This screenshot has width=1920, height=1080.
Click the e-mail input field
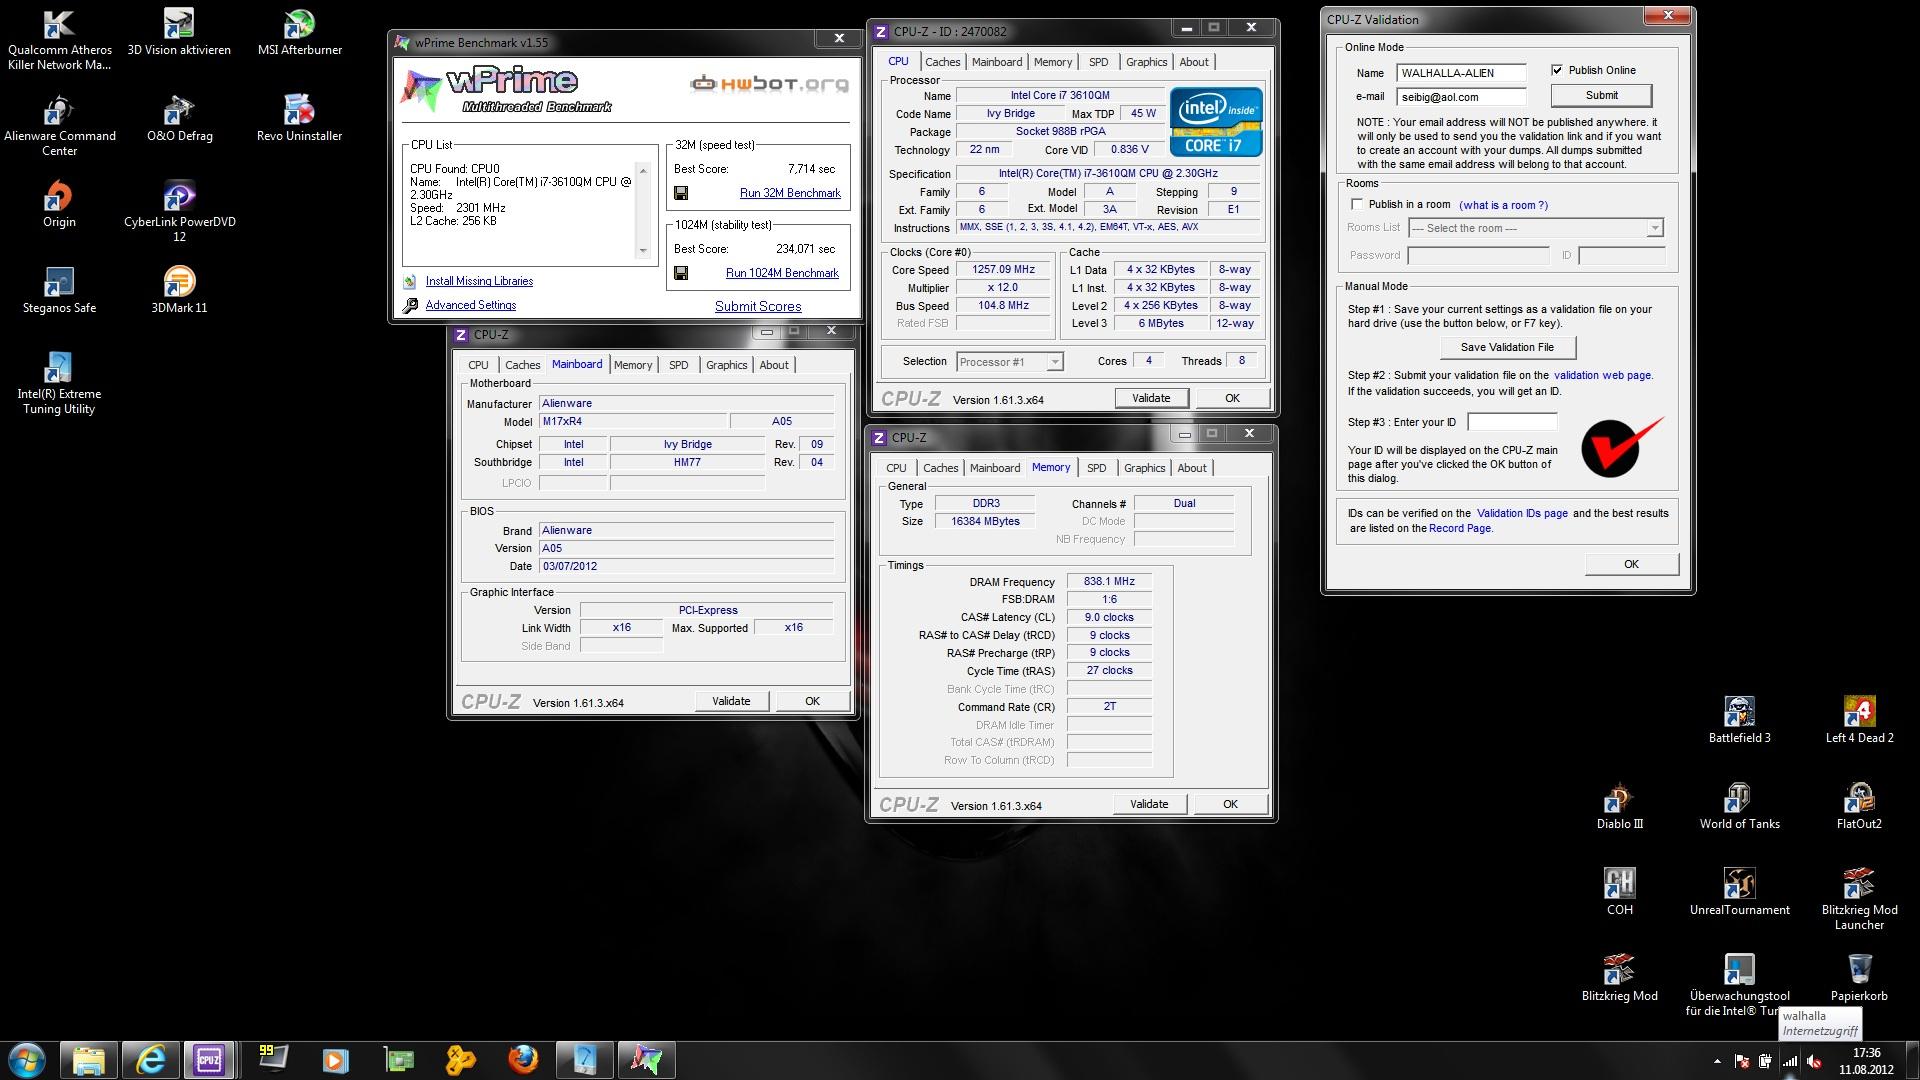[x=1461, y=97]
